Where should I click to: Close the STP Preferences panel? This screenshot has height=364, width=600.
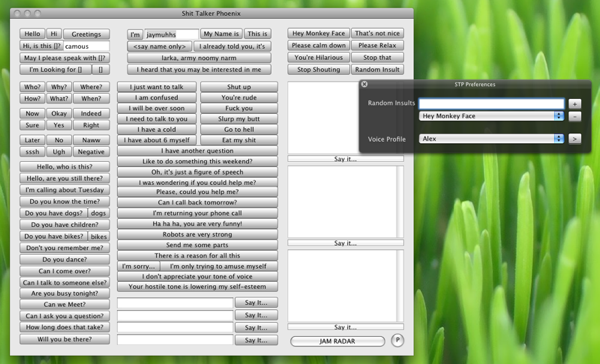pos(364,84)
